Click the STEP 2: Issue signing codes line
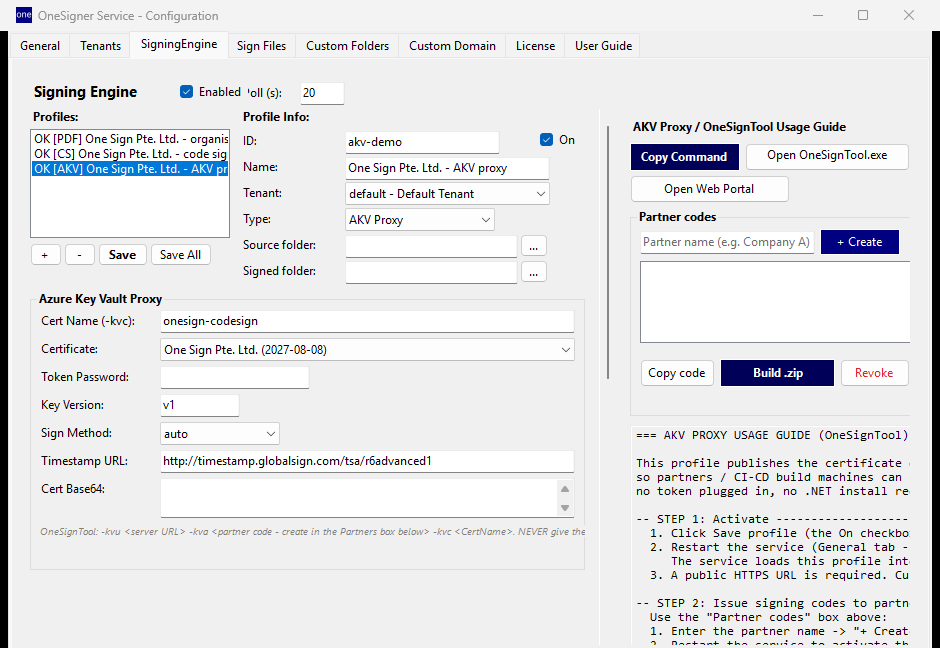This screenshot has height=648, width=940. (772, 603)
